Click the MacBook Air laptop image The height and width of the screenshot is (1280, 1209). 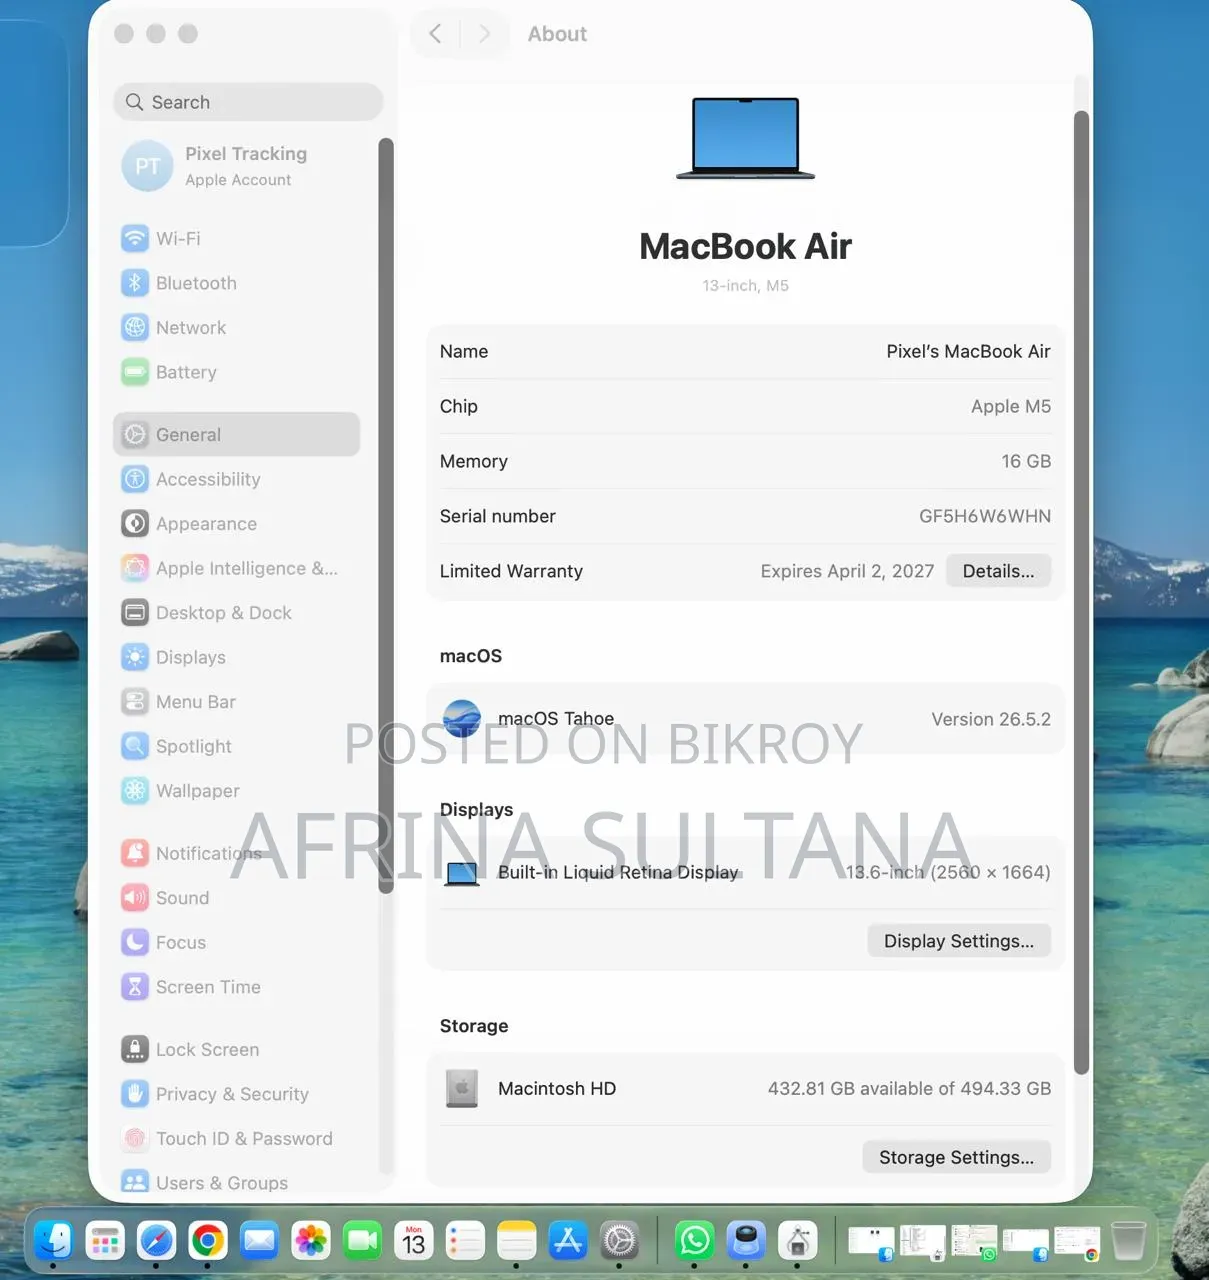coord(746,138)
